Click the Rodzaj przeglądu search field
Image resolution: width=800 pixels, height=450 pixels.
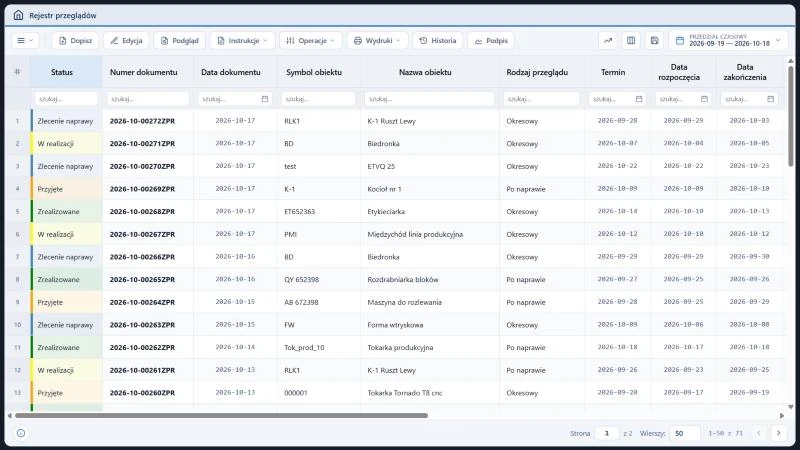(541, 98)
